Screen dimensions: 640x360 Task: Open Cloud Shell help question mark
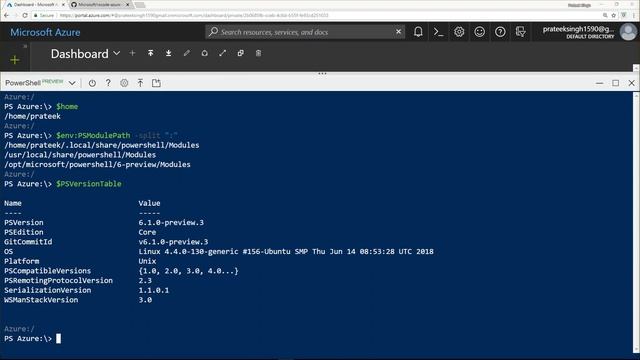108,83
